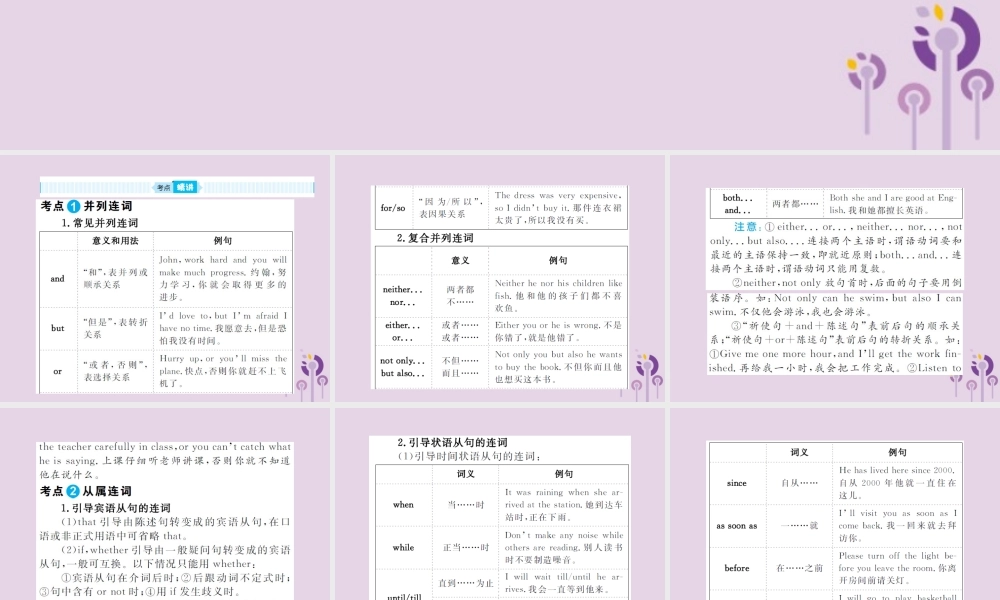Select the 'neither... nor...' cell

[403, 296]
